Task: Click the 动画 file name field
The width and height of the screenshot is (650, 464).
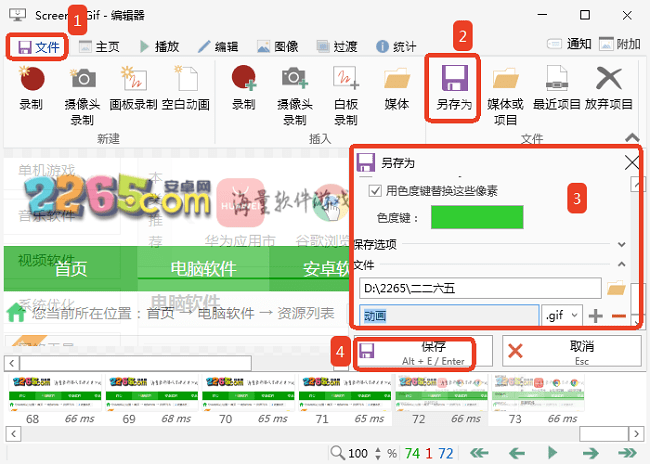Action: pos(449,316)
